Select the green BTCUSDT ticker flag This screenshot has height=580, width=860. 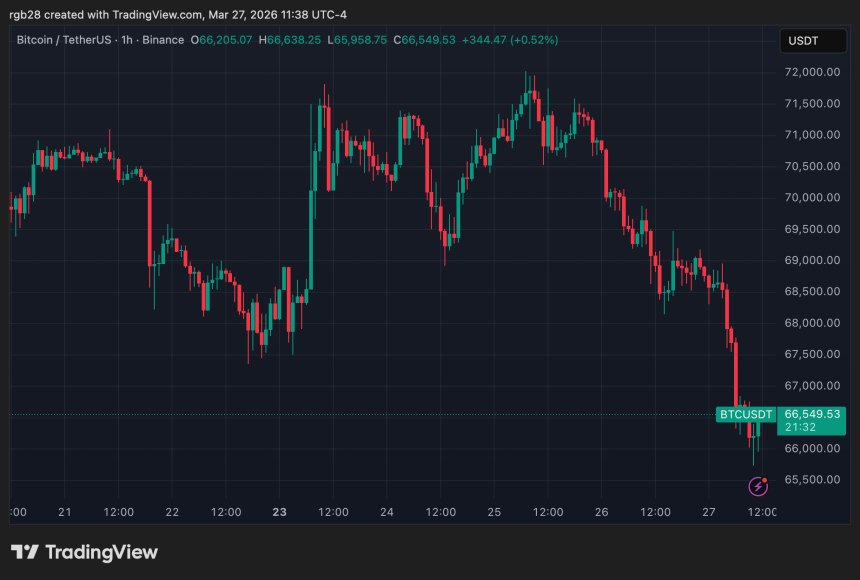745,414
